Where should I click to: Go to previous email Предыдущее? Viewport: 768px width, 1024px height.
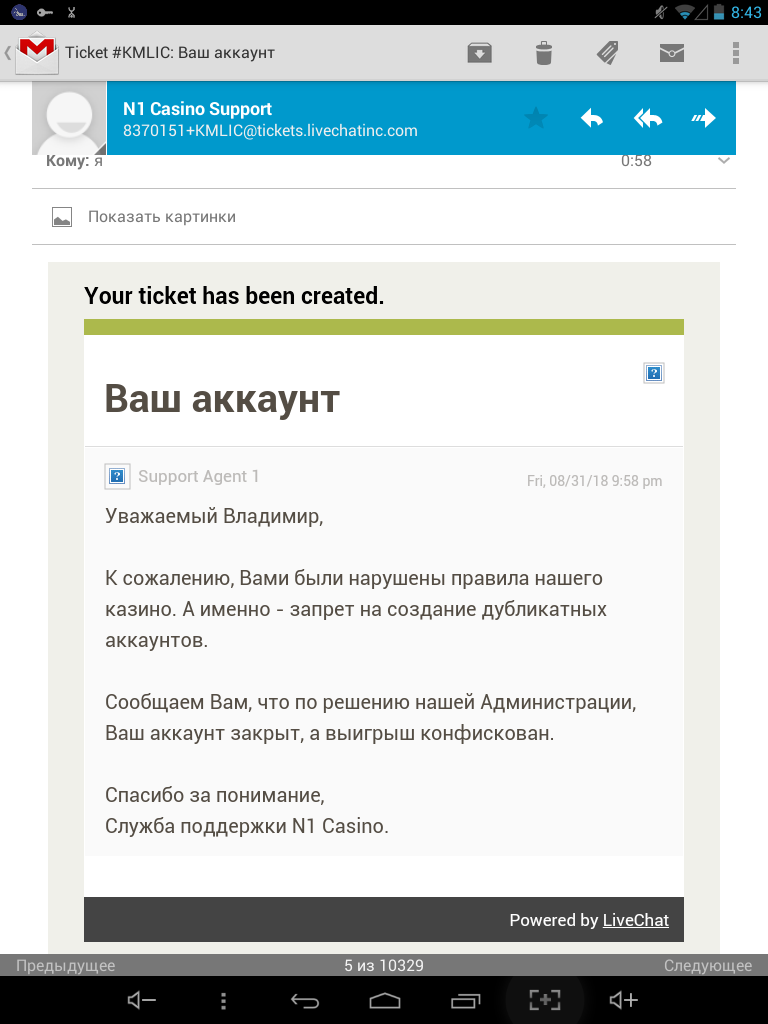[66, 966]
